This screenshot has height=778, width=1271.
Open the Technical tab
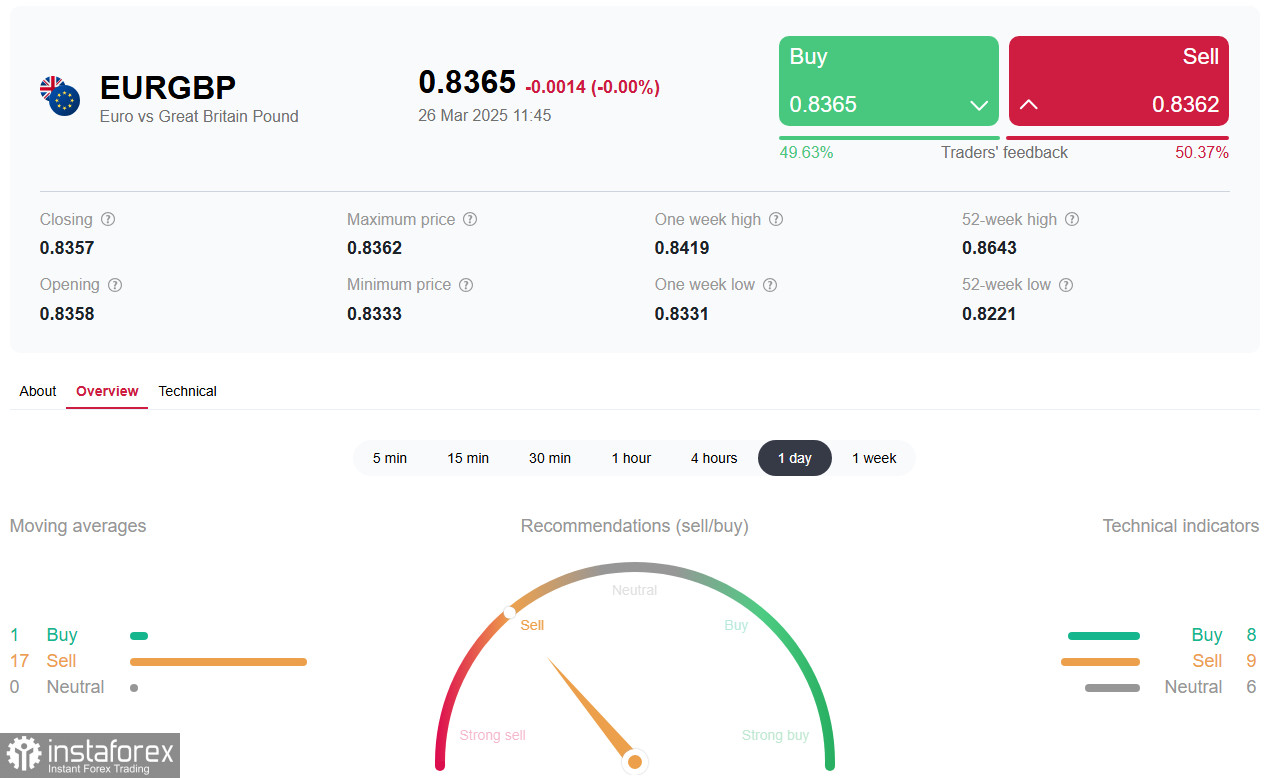point(187,391)
